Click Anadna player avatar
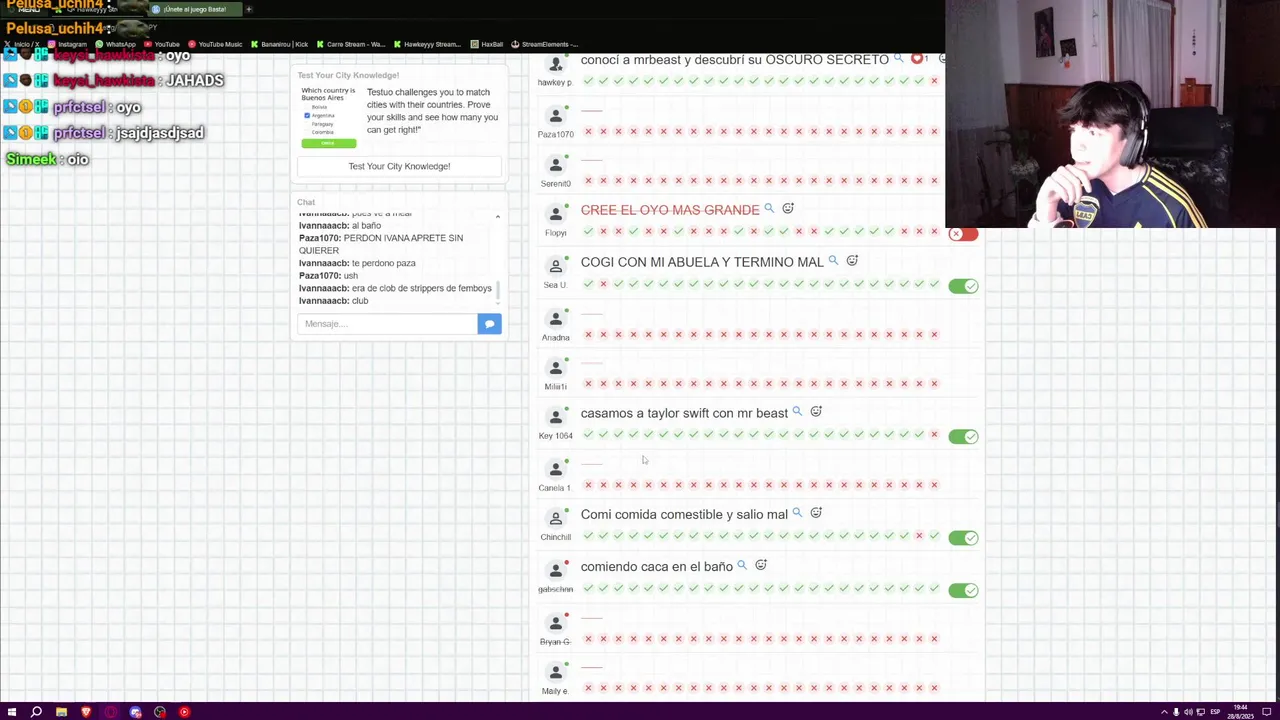This screenshot has width=1280, height=720. click(556, 318)
